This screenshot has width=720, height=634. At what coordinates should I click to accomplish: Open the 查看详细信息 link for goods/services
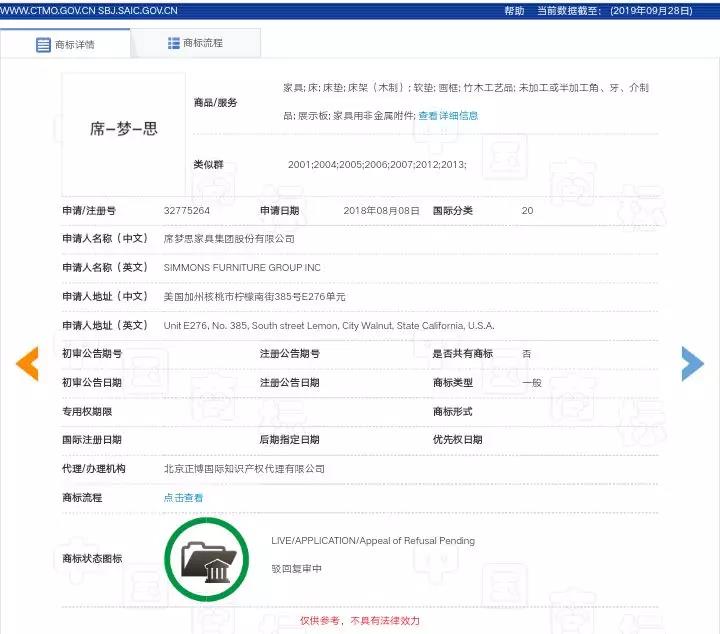(448, 116)
